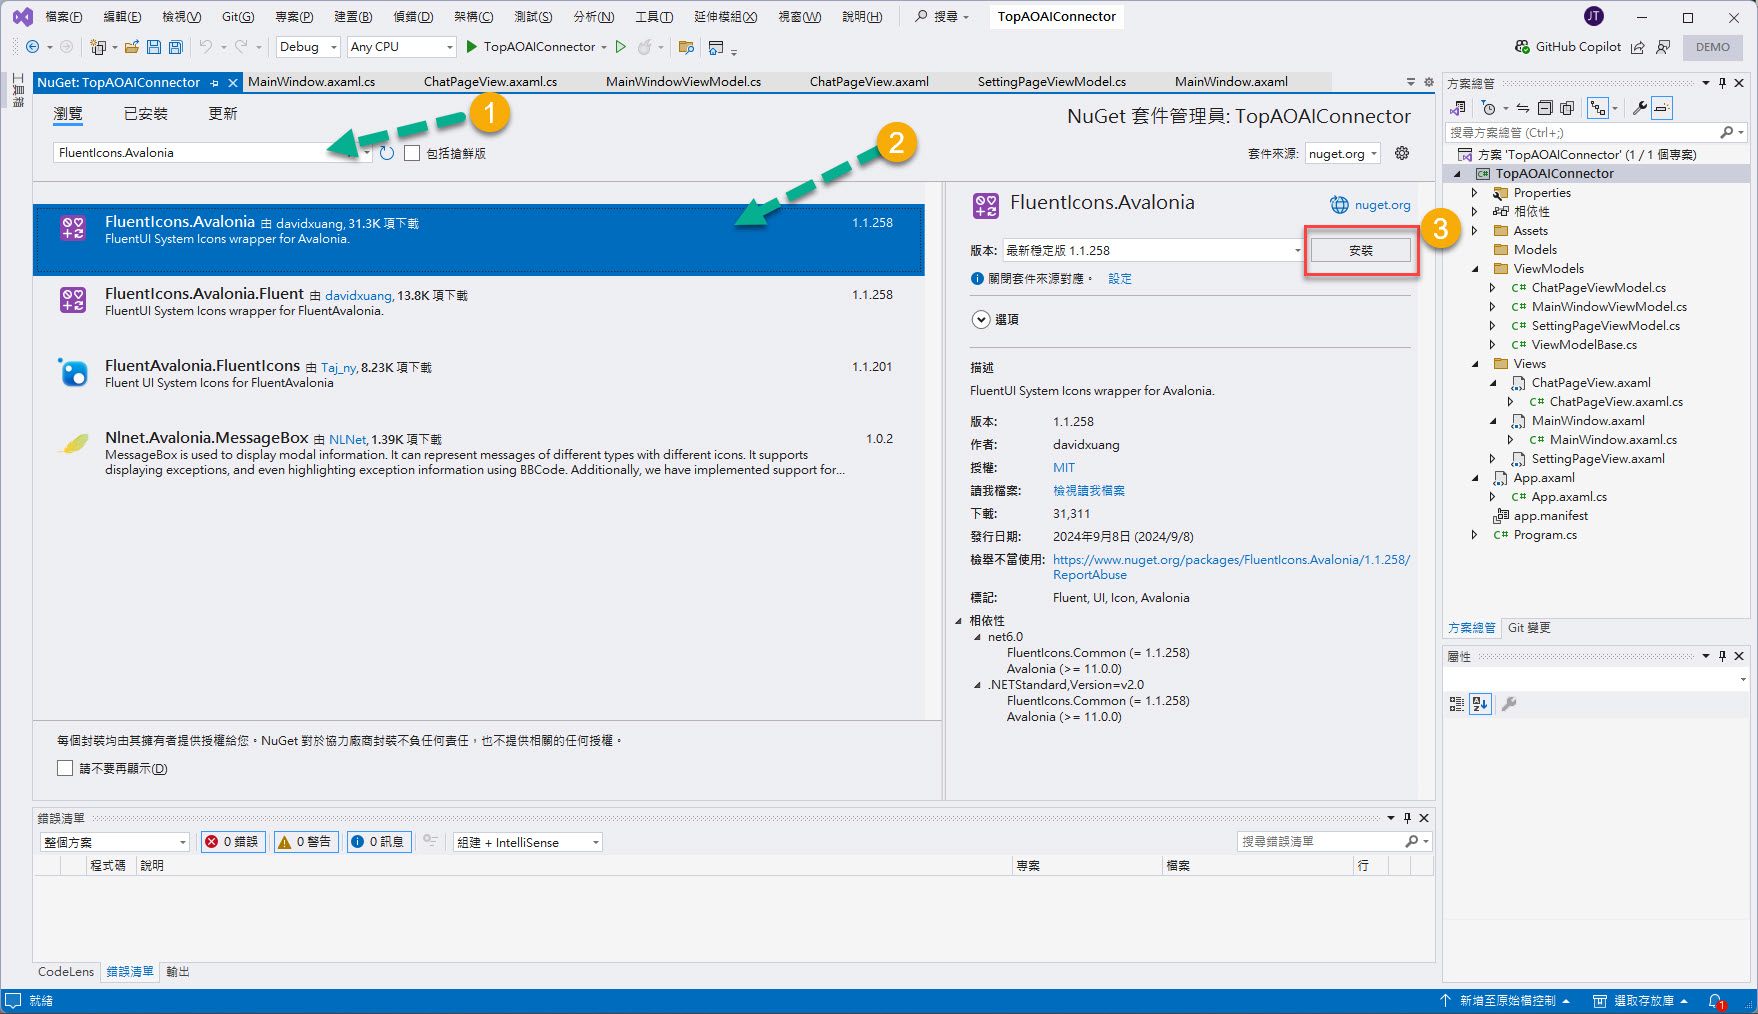
Task: Open the Git(G) menu
Action: [x=238, y=16]
